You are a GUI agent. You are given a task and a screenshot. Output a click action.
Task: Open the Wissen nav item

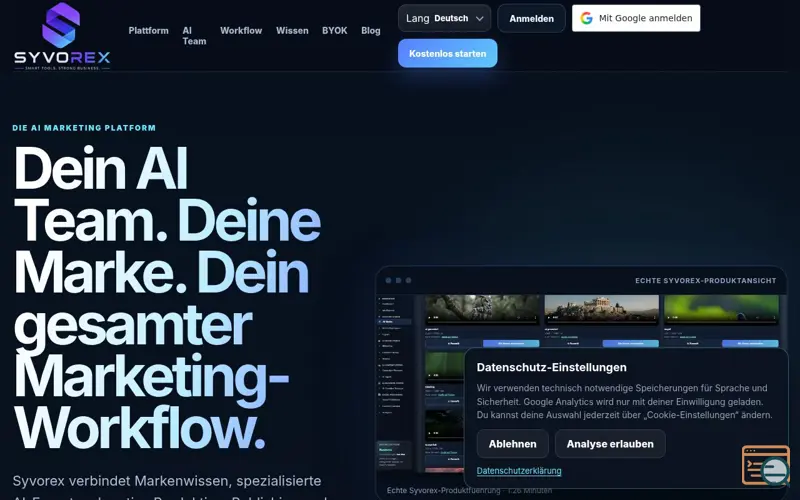pos(292,31)
